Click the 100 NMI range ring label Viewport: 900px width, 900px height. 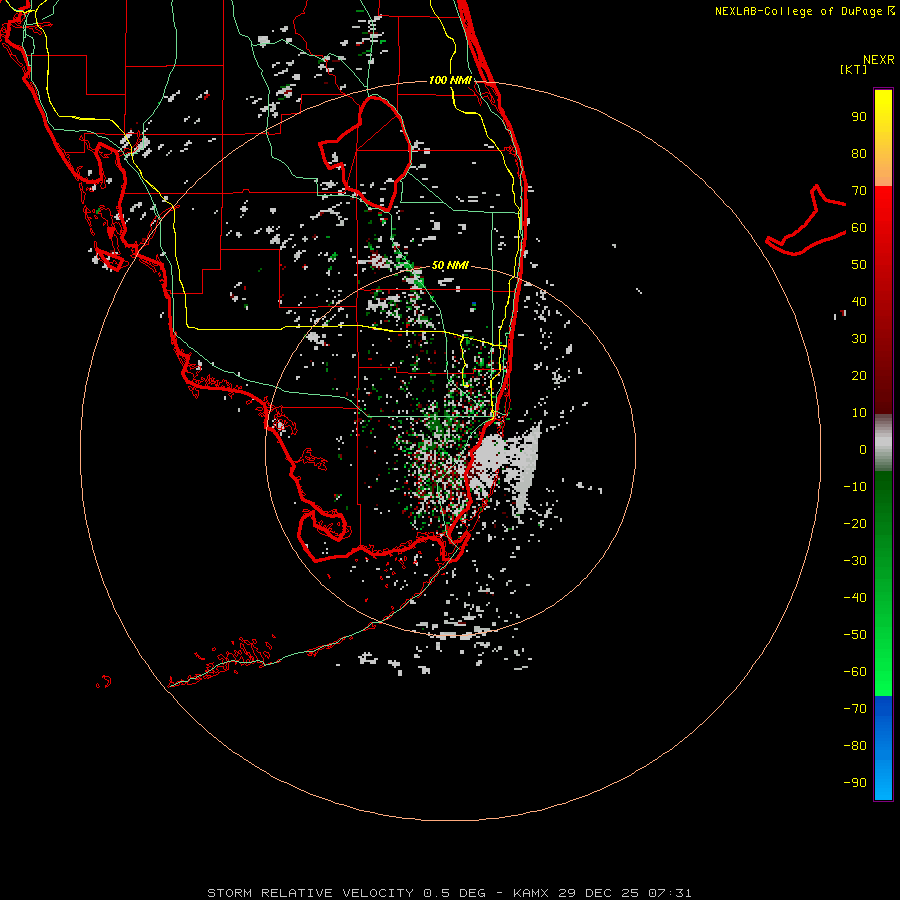(x=449, y=80)
